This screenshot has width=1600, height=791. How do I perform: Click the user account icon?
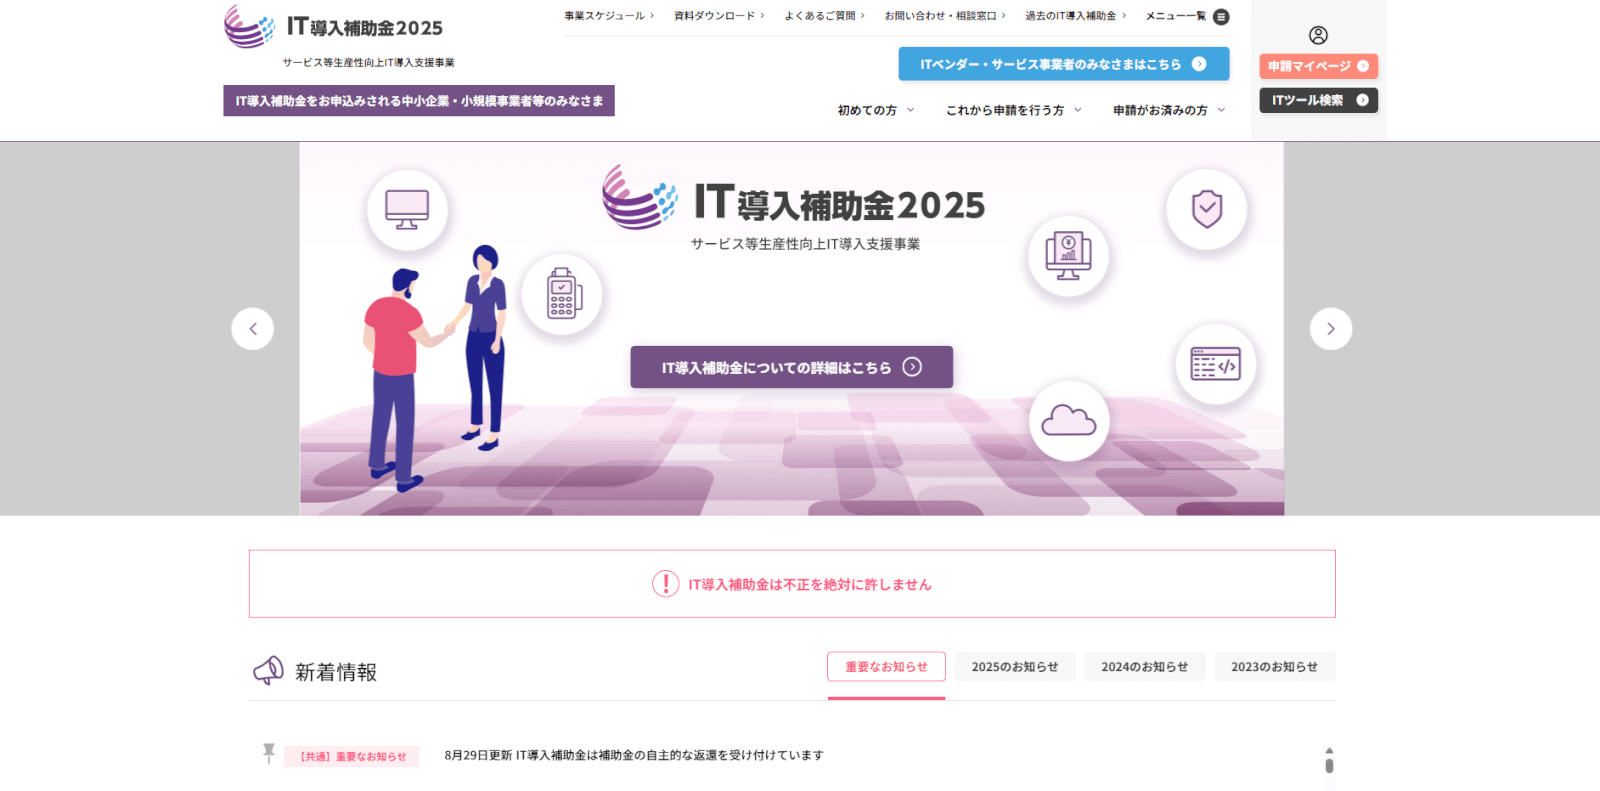click(x=1318, y=36)
